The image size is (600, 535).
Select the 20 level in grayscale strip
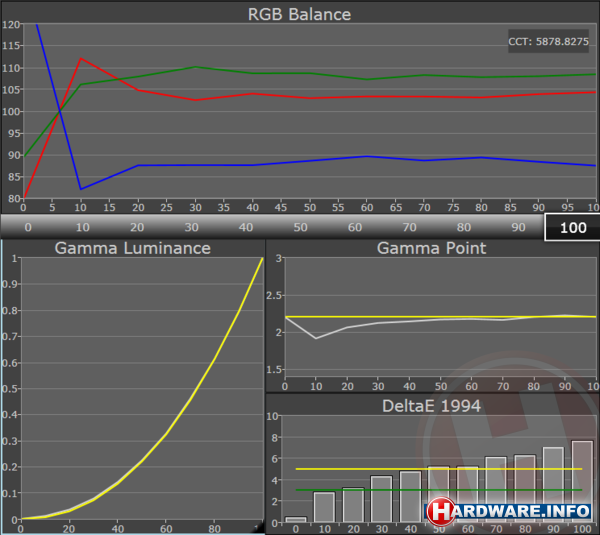136,227
